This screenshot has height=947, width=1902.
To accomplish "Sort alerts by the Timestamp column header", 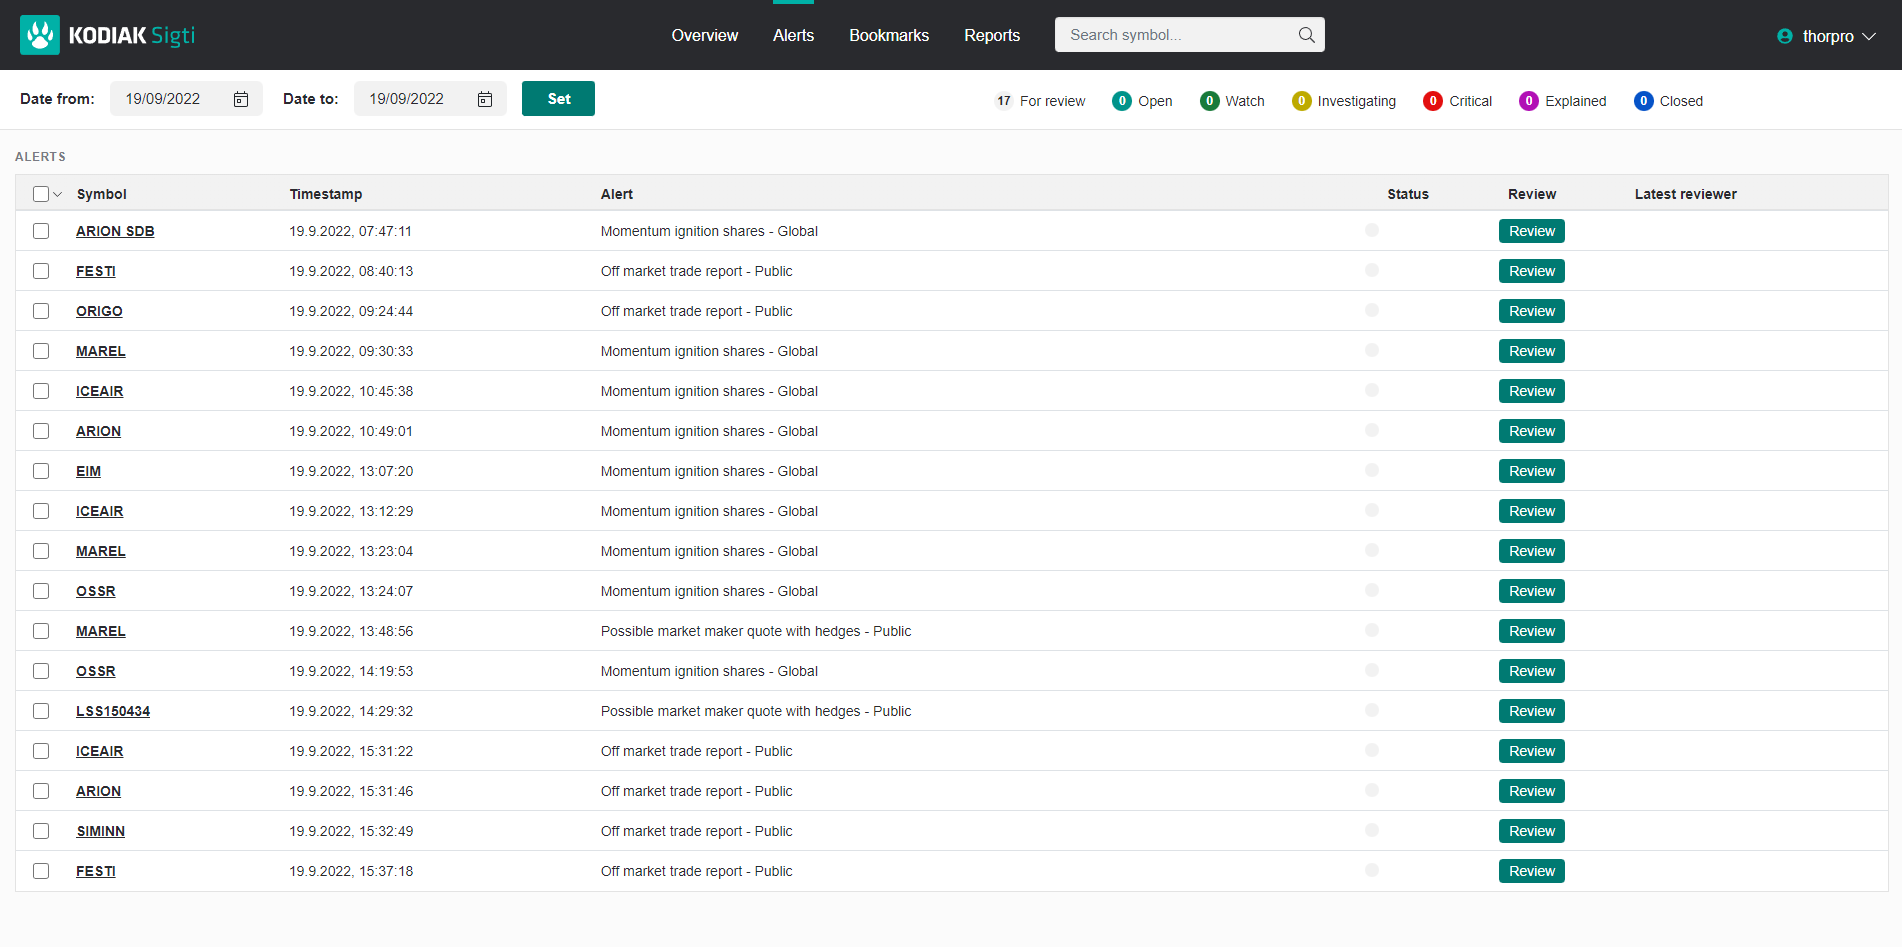I will tap(326, 194).
